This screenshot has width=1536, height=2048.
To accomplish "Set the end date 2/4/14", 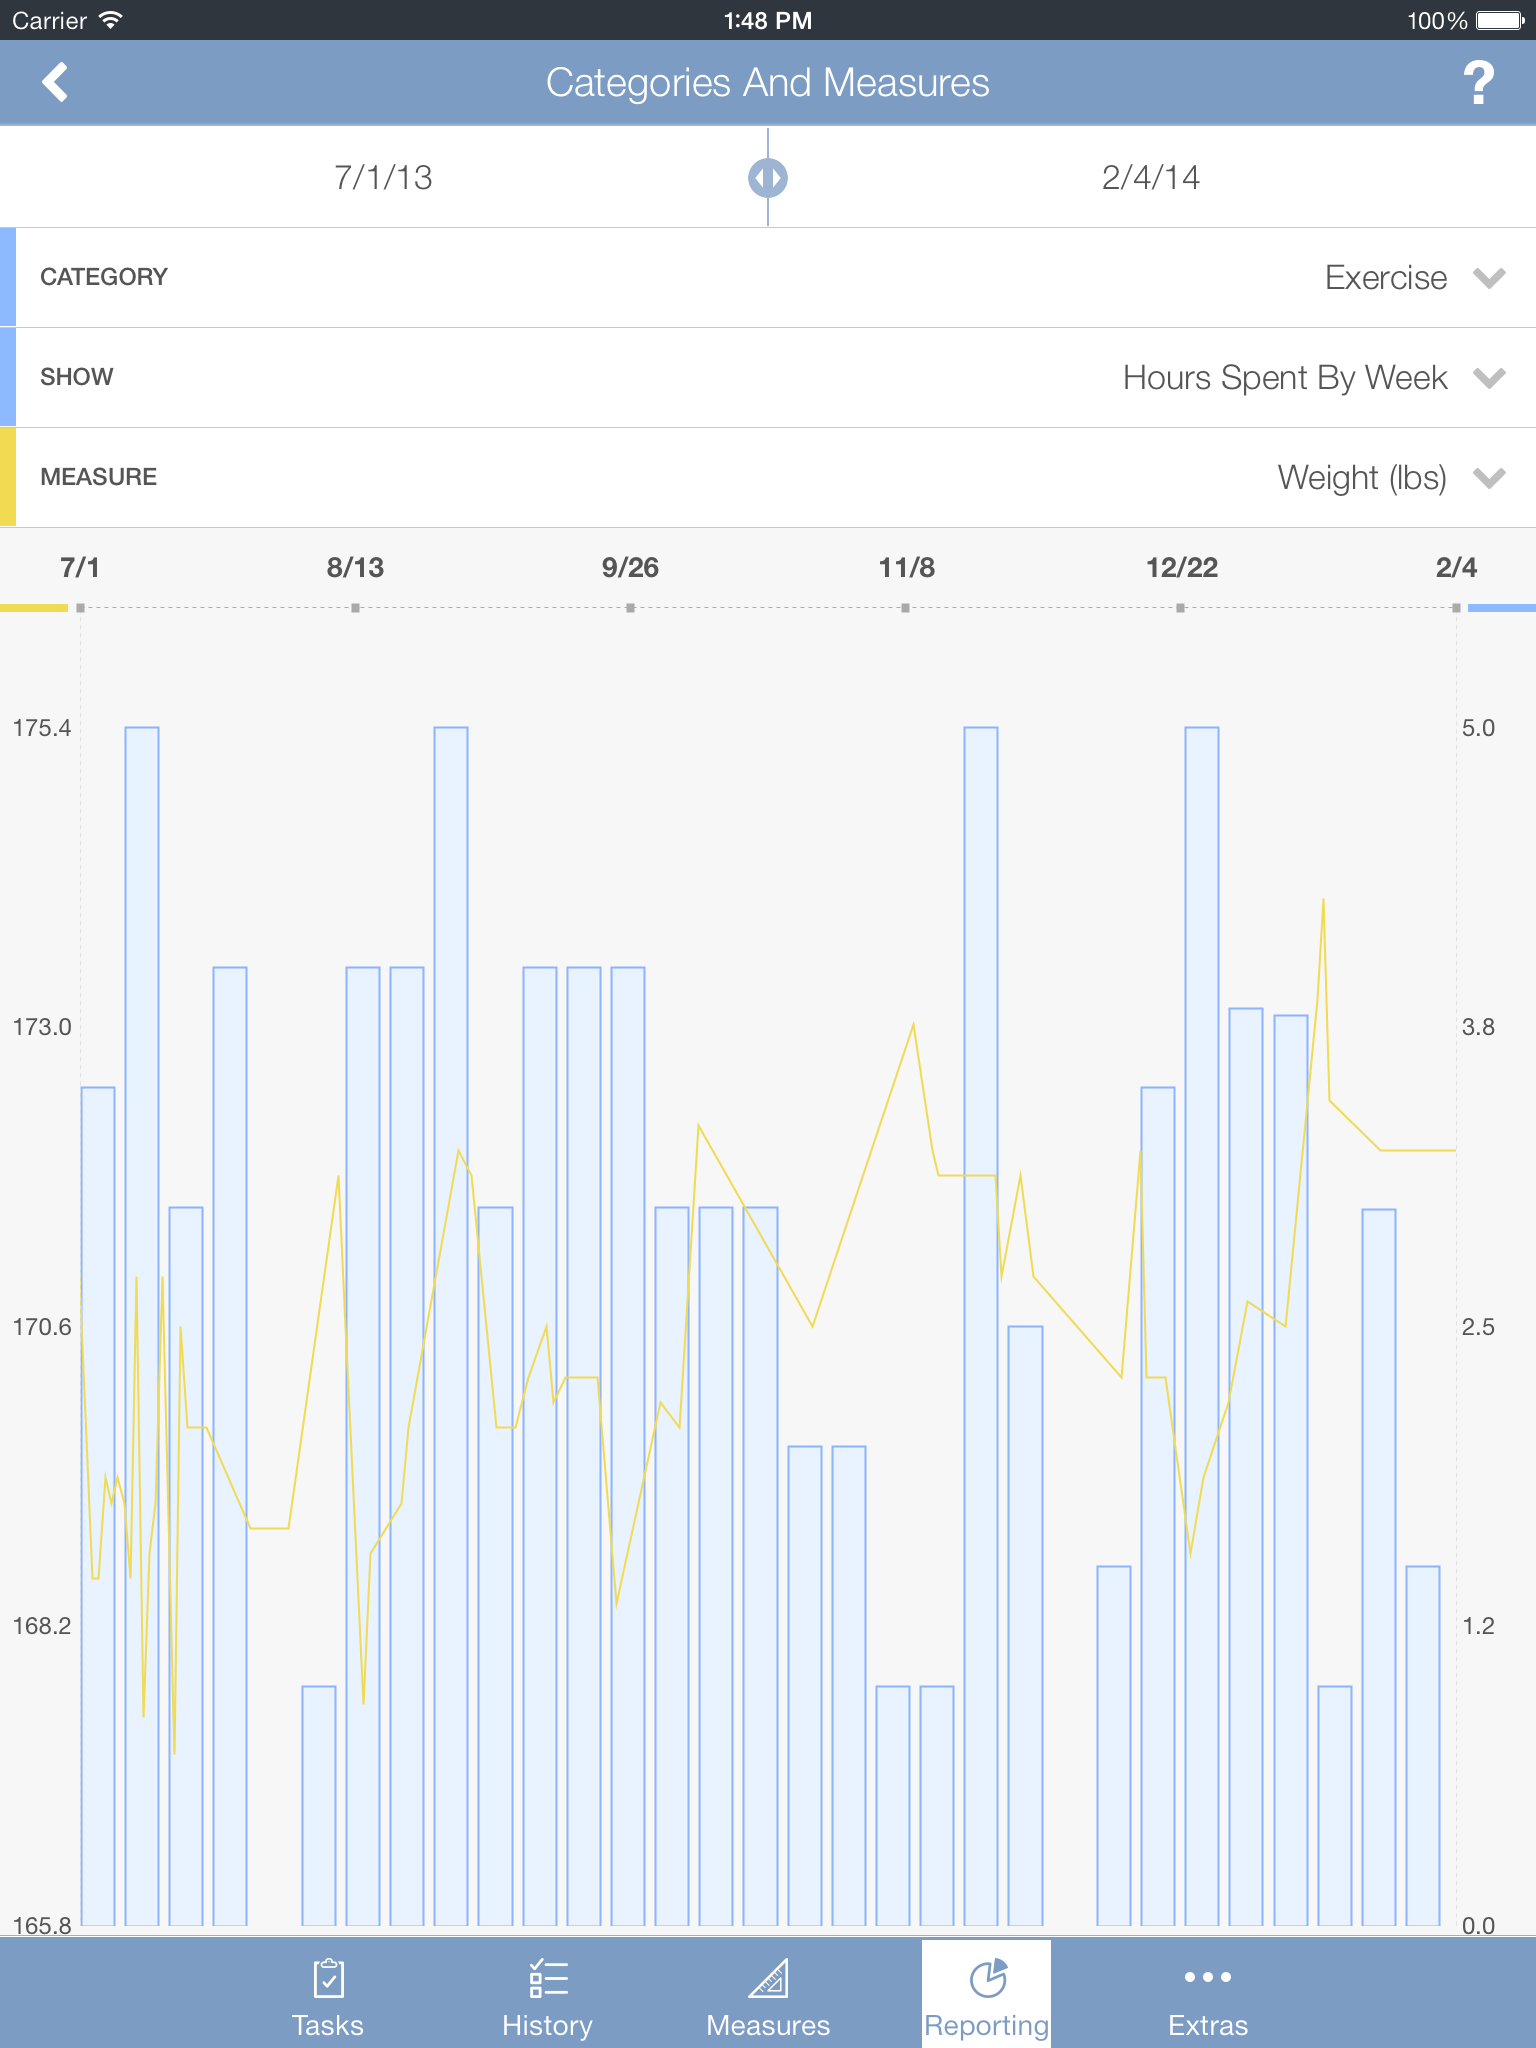I will point(1151,178).
